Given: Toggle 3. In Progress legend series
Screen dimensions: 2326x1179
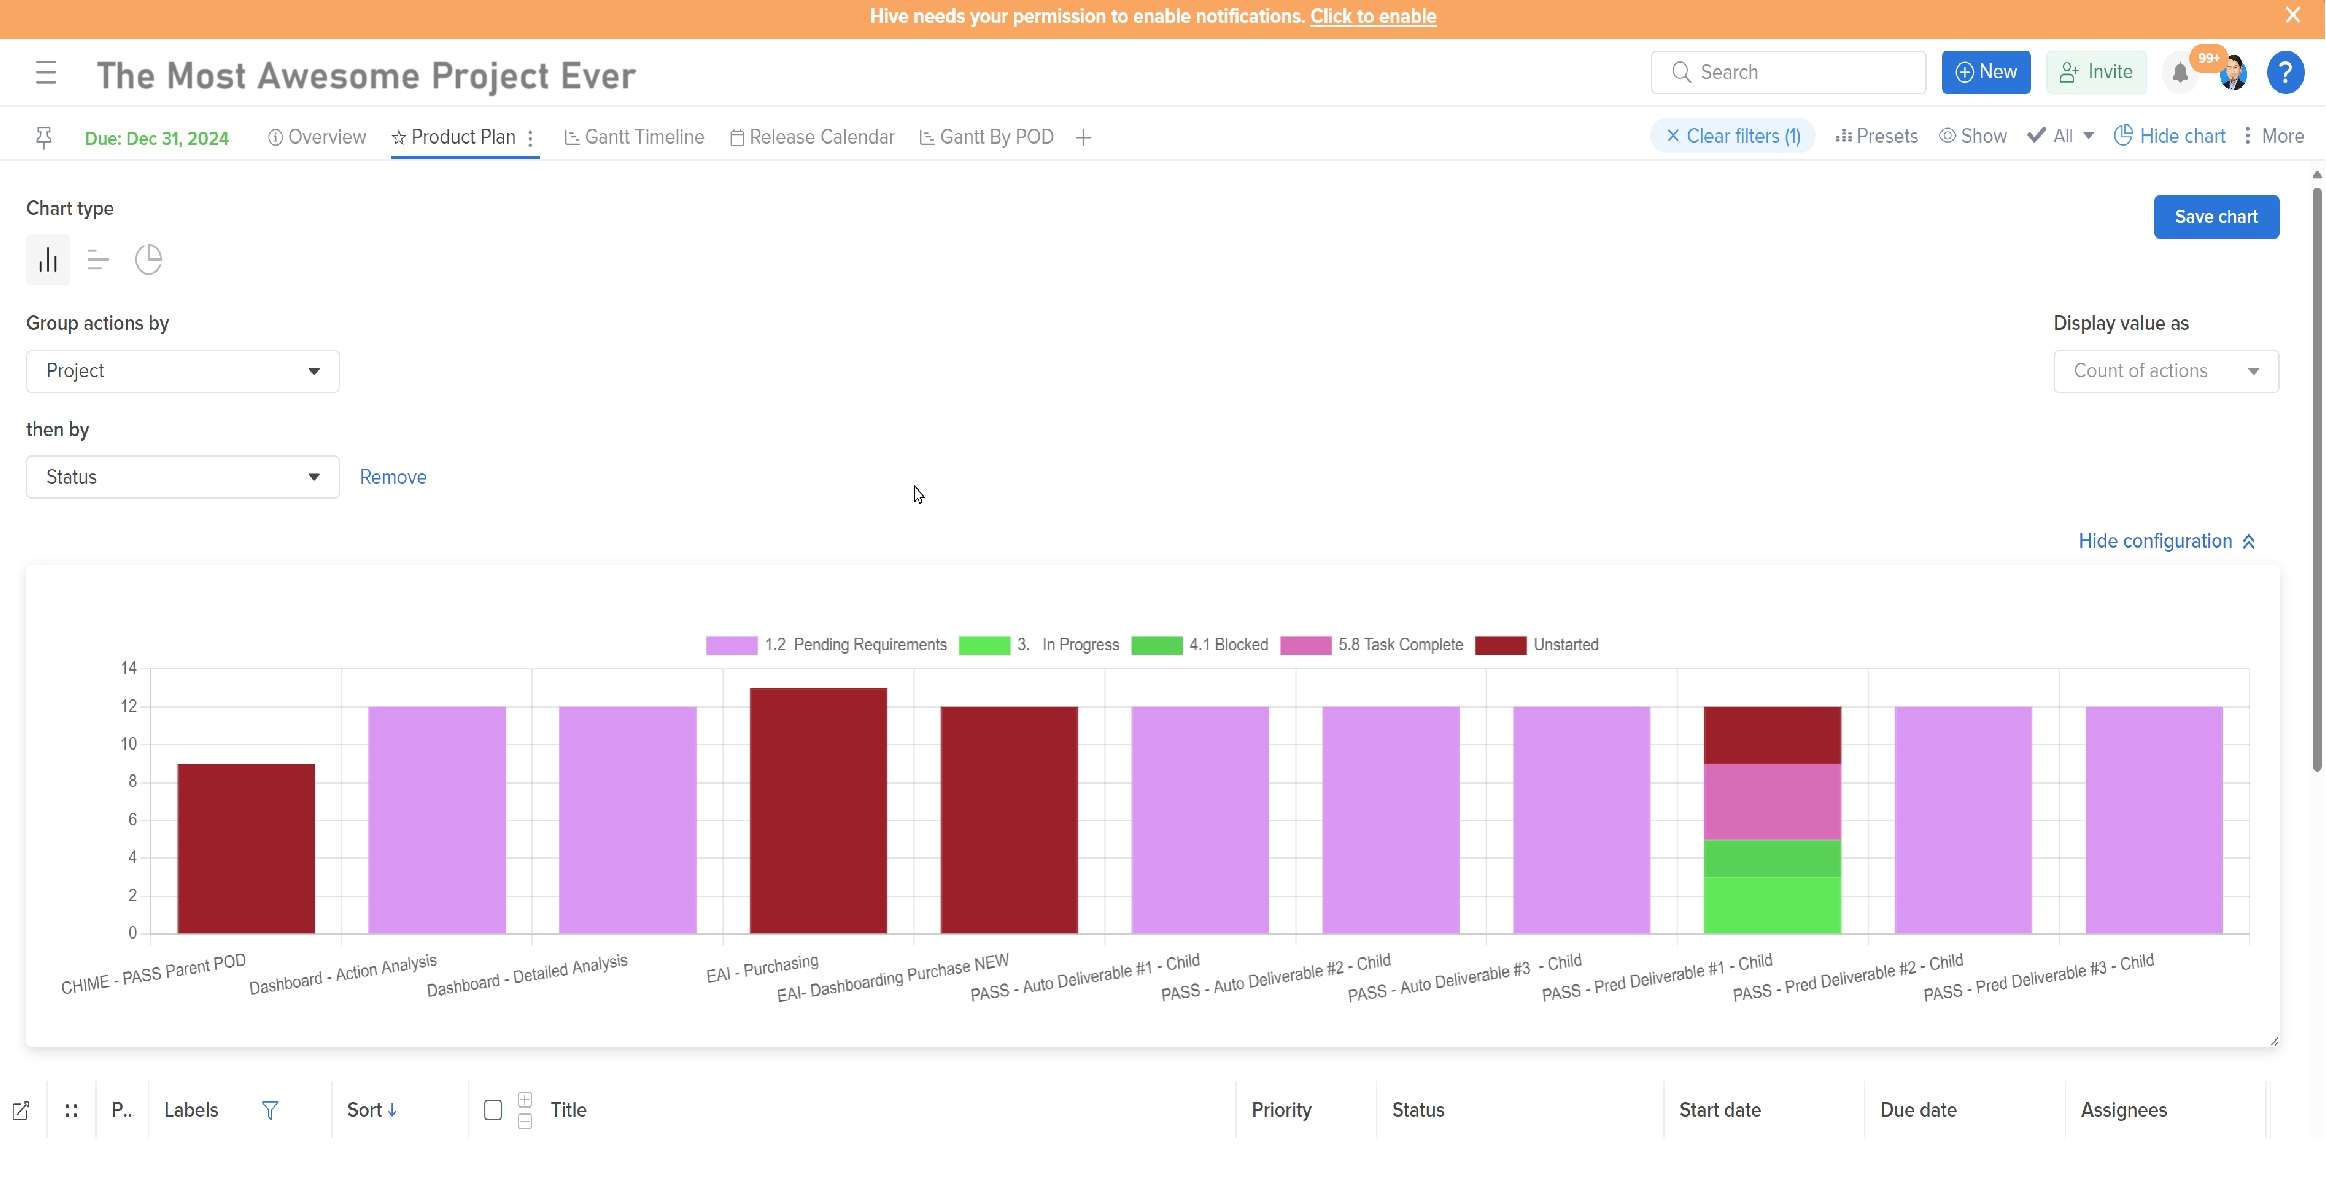Looking at the screenshot, I should (1039, 645).
